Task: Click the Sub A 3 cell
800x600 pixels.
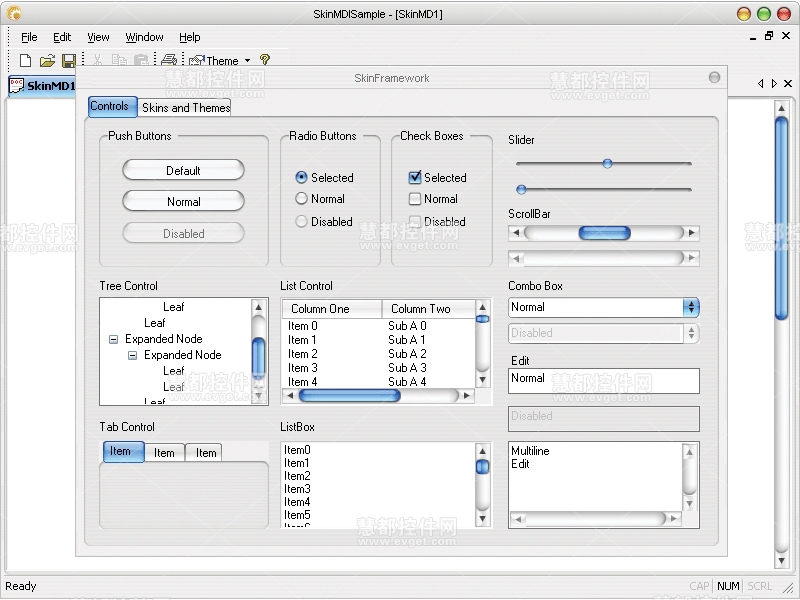Action: pyautogui.click(x=407, y=368)
